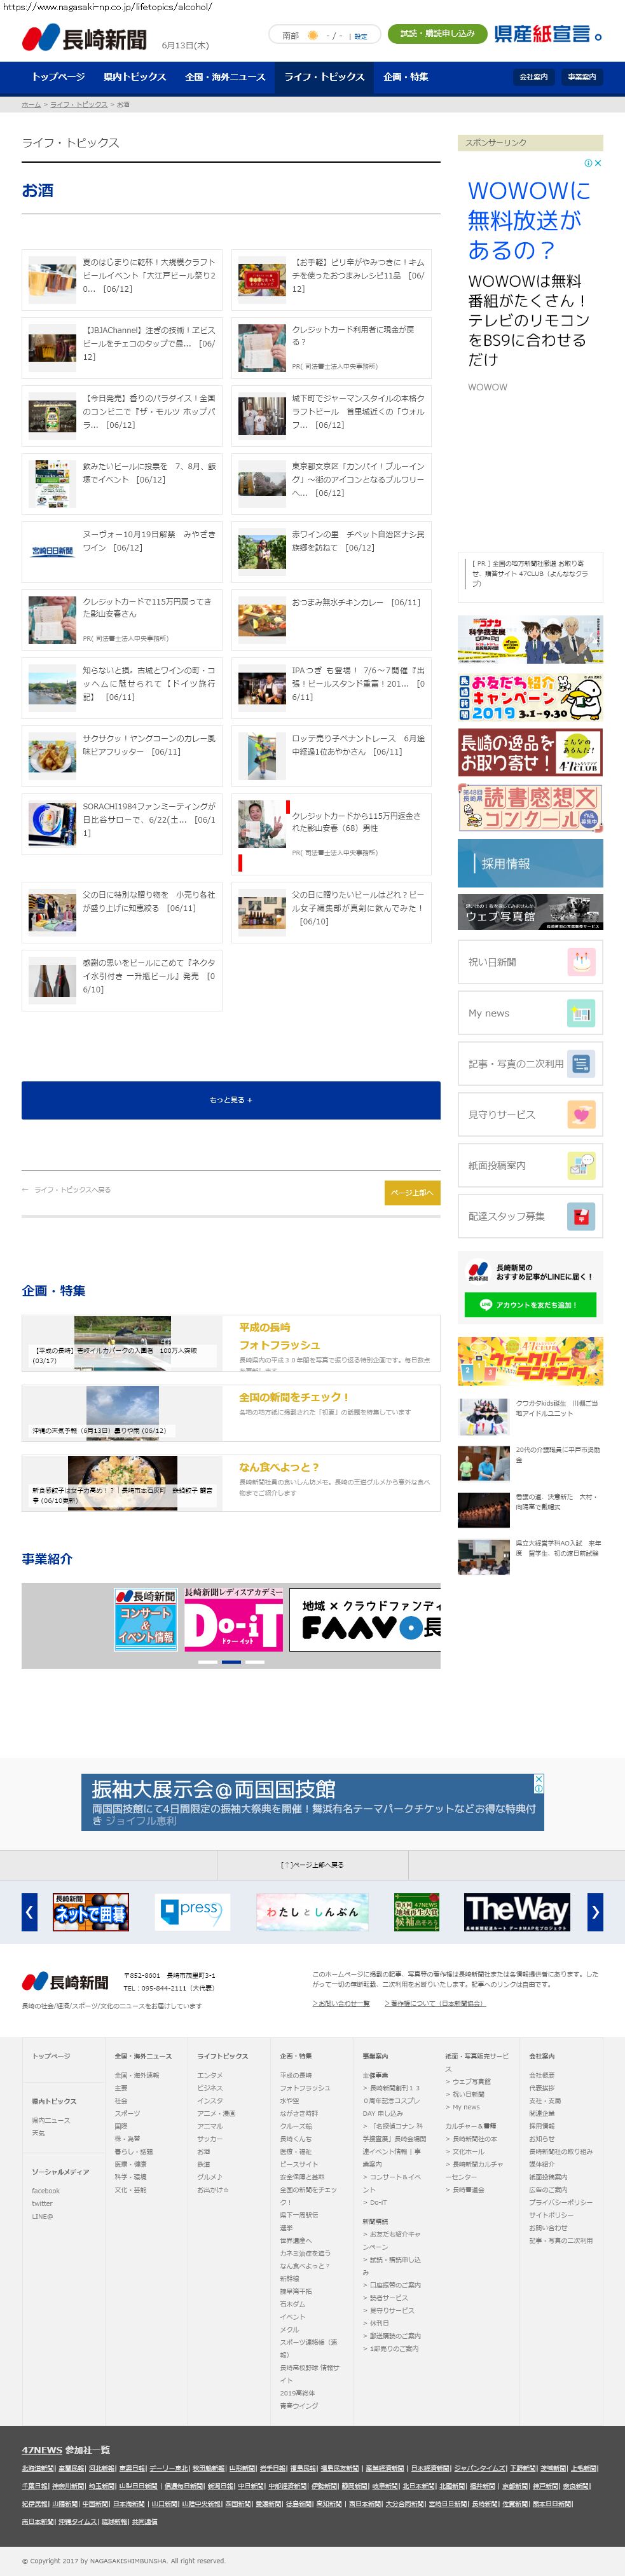The image size is (625, 2576).
Task: Open 読書感想文コンクール sidebar banner
Action: click(530, 807)
